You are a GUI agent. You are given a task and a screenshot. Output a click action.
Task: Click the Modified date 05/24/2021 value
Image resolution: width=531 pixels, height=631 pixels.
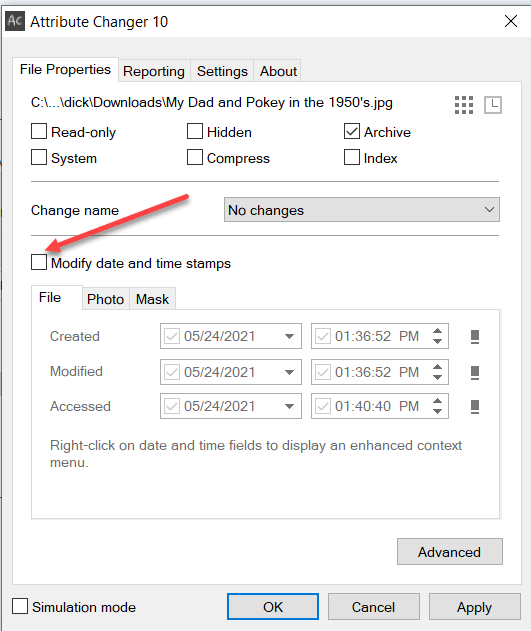pyautogui.click(x=220, y=372)
